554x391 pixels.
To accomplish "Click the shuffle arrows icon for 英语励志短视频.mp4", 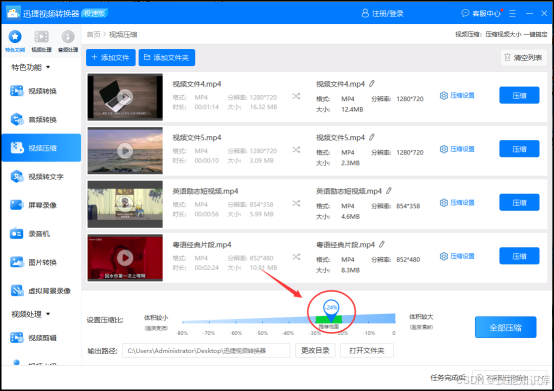I will point(296,203).
